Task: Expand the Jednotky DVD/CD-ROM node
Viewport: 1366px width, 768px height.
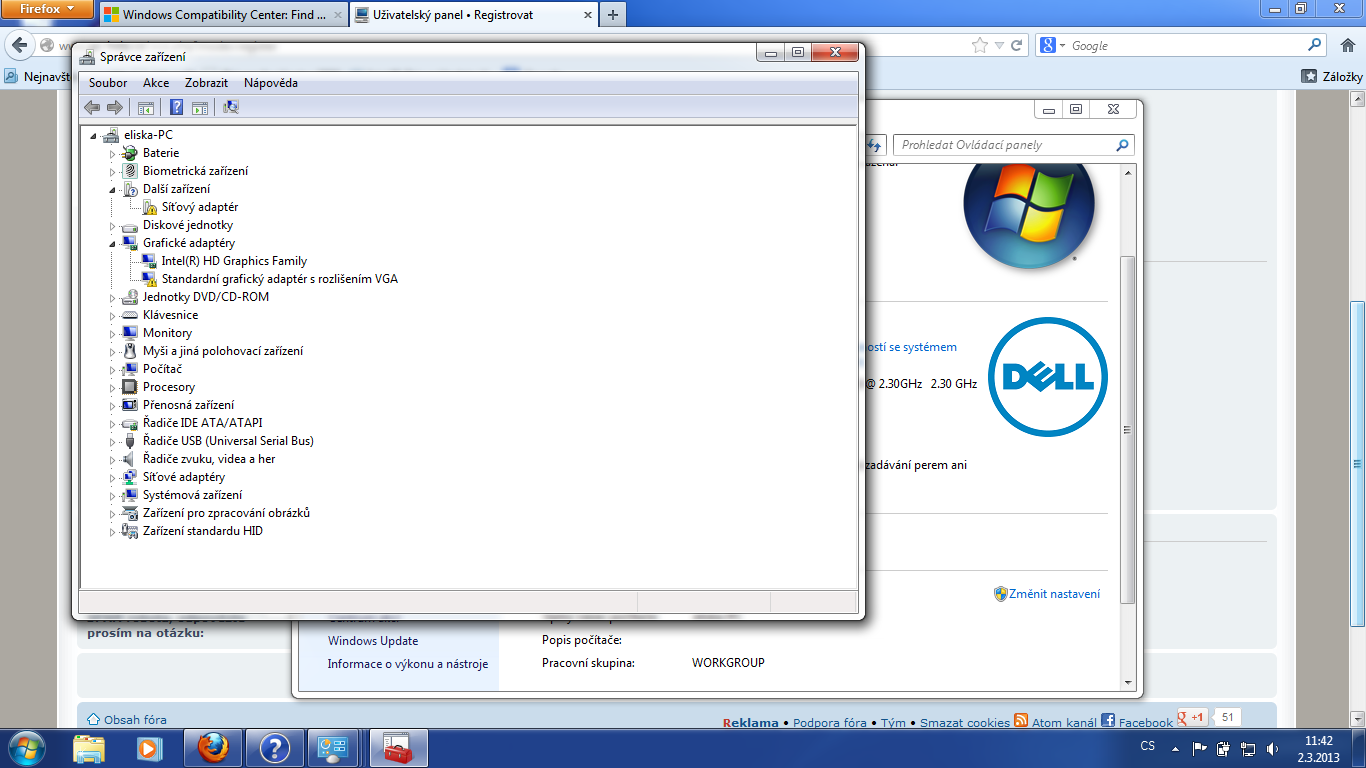Action: [x=113, y=297]
